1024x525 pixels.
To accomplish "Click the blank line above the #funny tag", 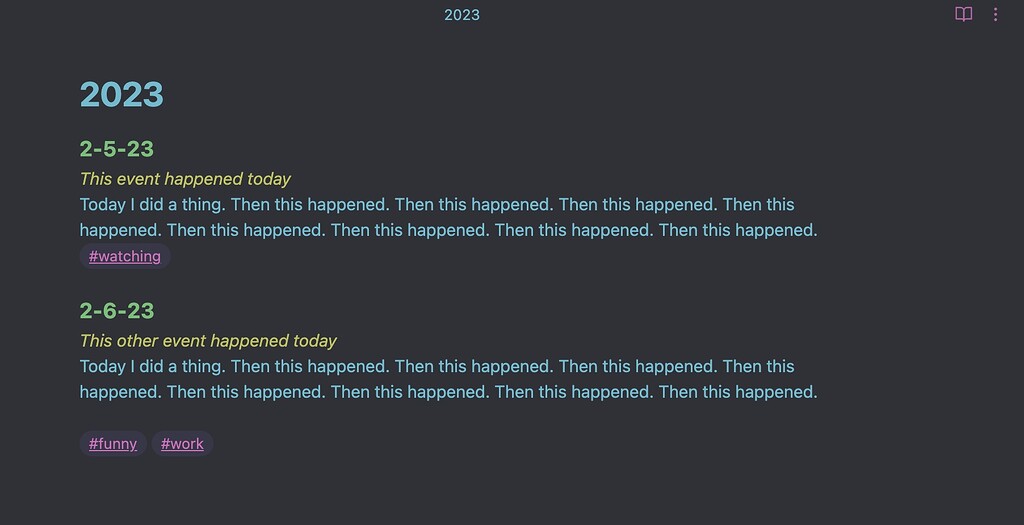I will (300, 418).
